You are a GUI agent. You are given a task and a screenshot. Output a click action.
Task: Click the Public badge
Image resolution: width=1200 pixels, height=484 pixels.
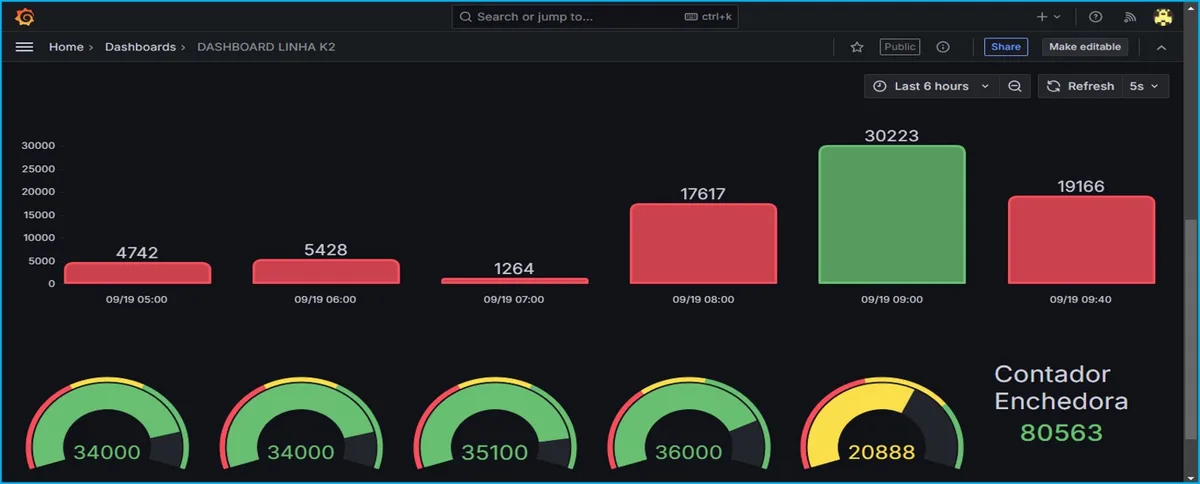[900, 47]
